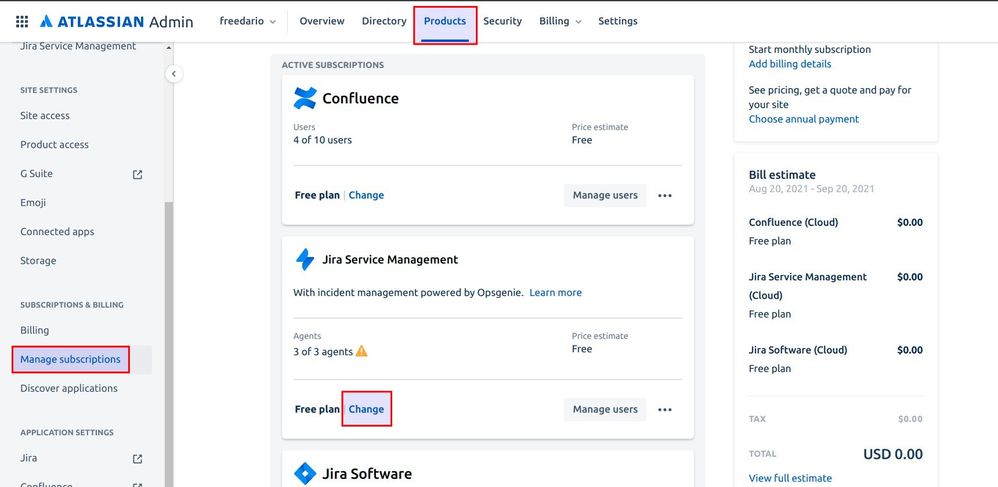Collapse the sidebar using the arrow button
Screen dimensions: 998x487
174,74
